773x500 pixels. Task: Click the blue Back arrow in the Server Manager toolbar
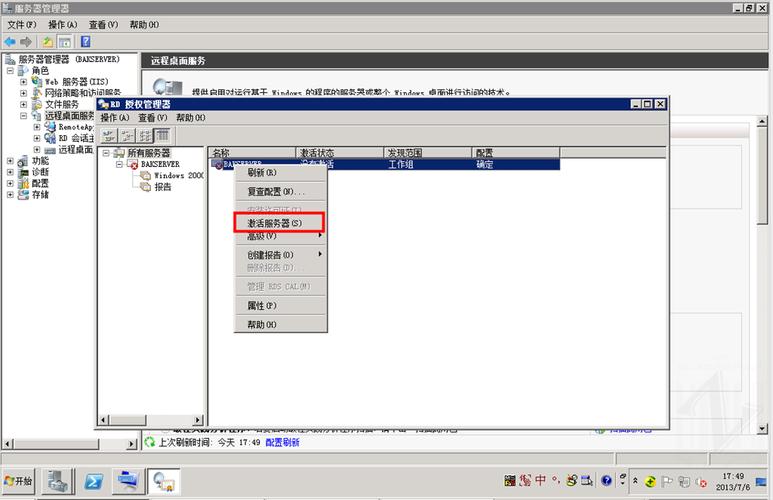[x=10, y=42]
